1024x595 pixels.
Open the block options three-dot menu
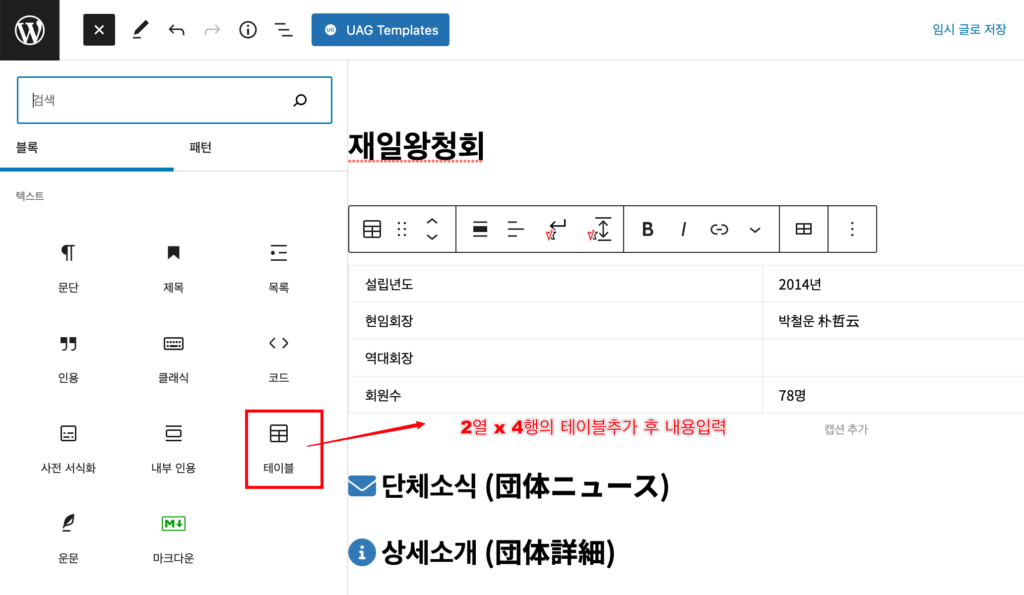point(852,229)
